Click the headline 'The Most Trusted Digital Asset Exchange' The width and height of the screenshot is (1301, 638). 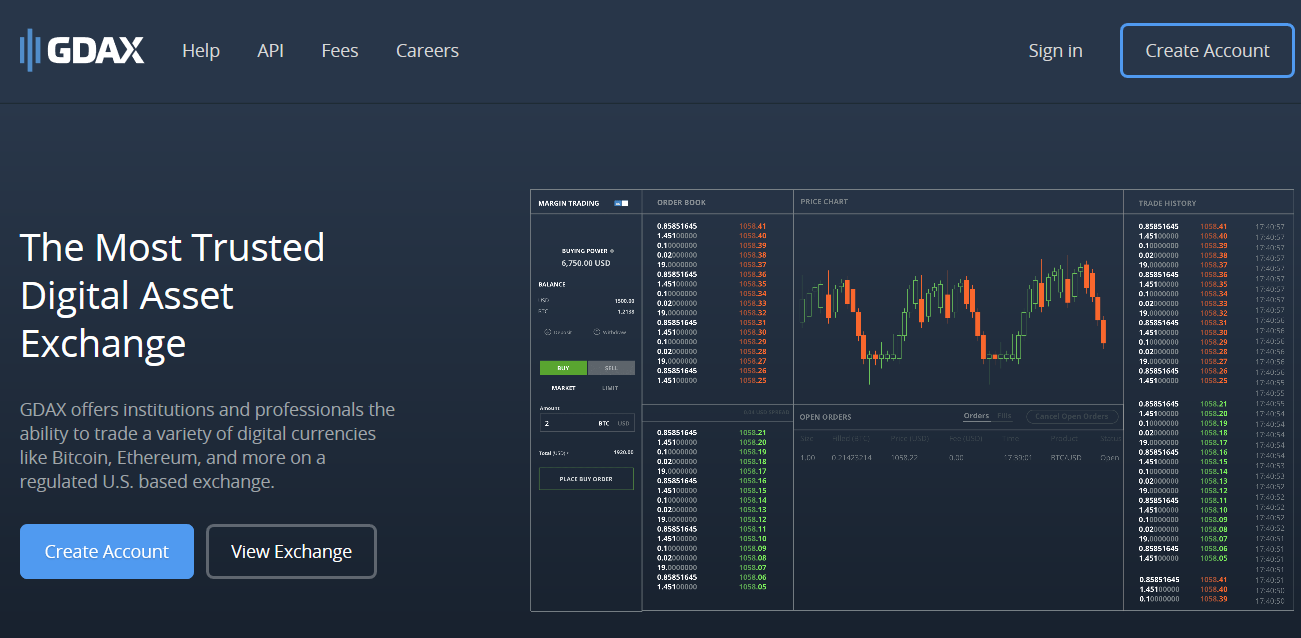172,295
